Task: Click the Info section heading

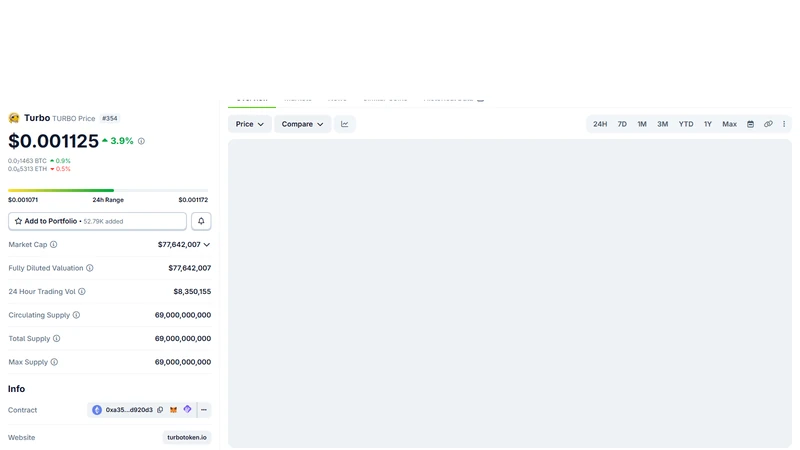Action: click(x=16, y=389)
